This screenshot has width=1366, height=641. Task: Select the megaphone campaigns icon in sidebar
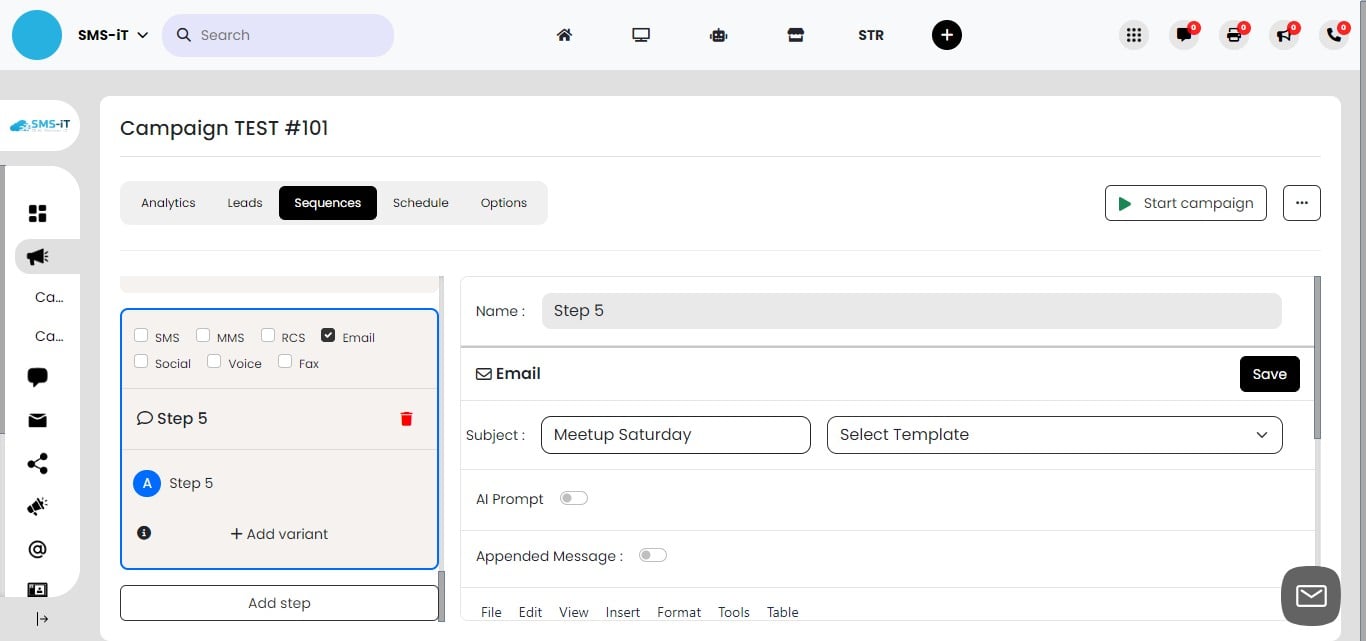click(37, 256)
